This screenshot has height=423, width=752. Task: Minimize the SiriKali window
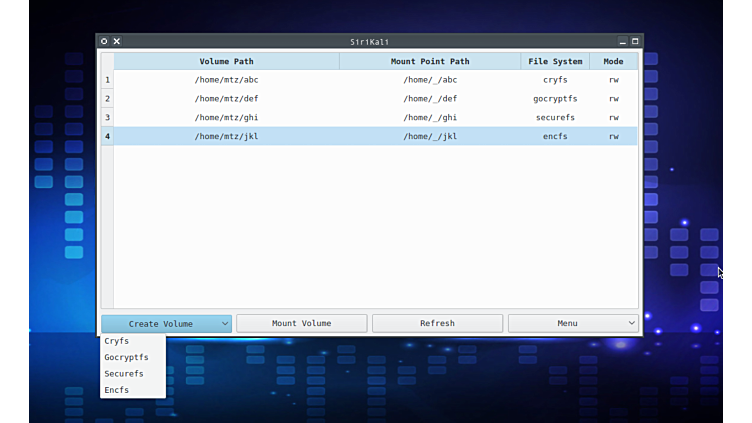pyautogui.click(x=622, y=41)
